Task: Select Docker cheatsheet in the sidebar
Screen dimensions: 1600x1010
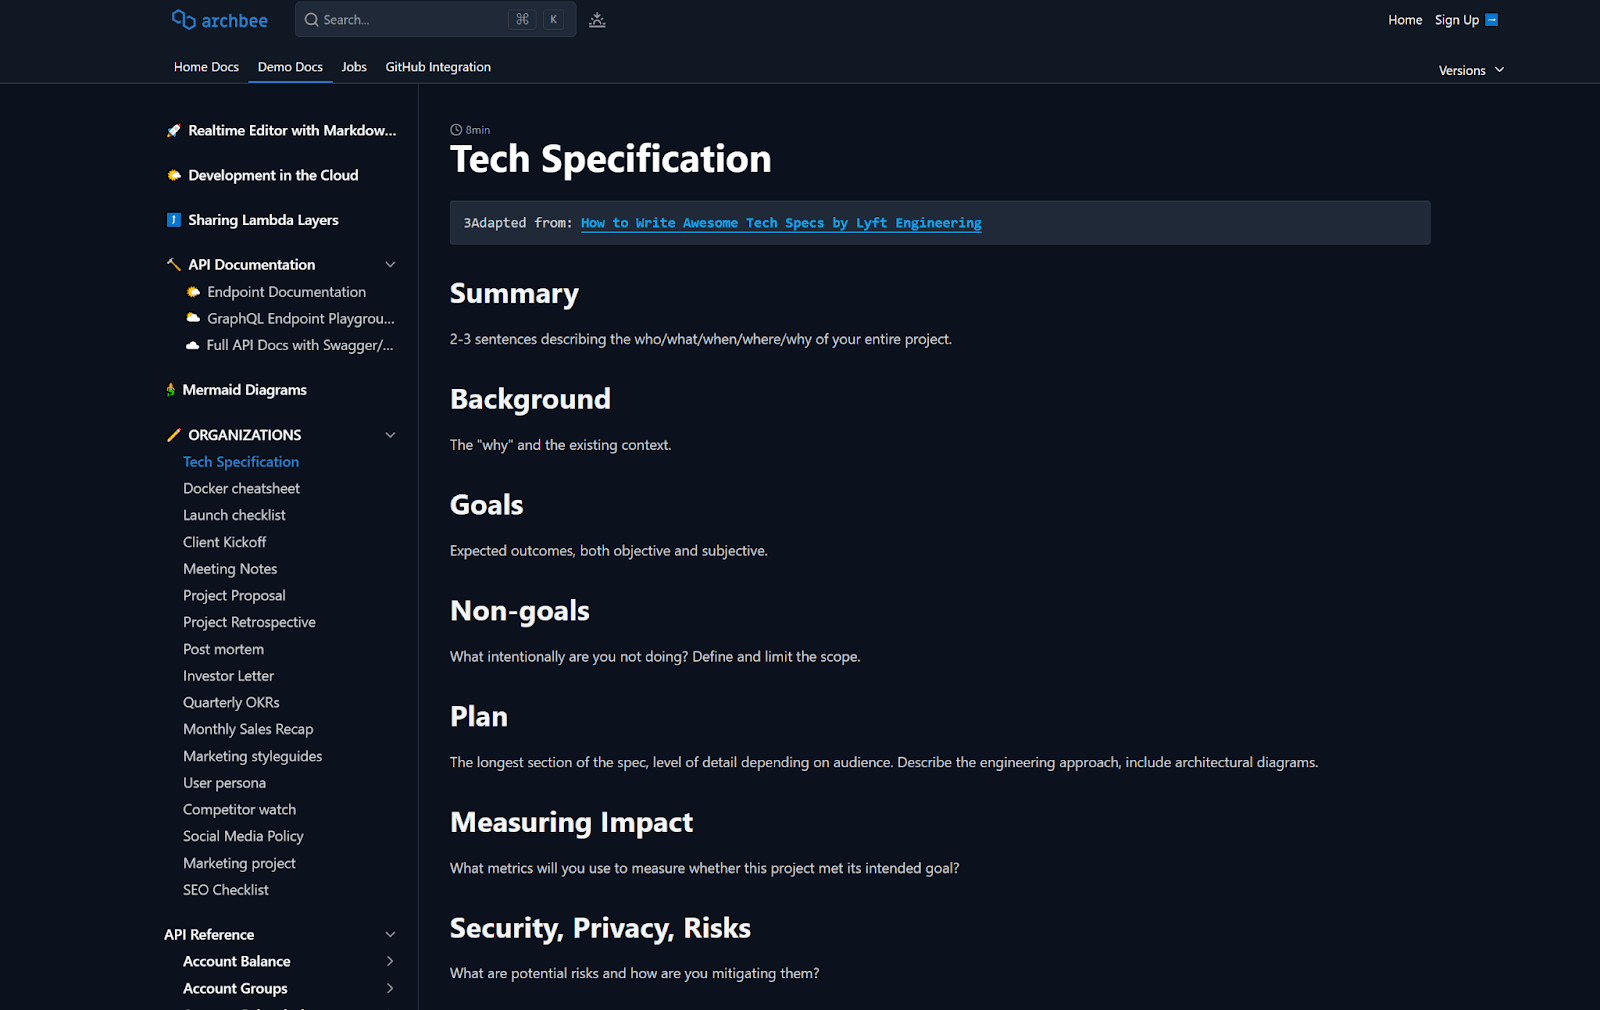Action: 241,488
